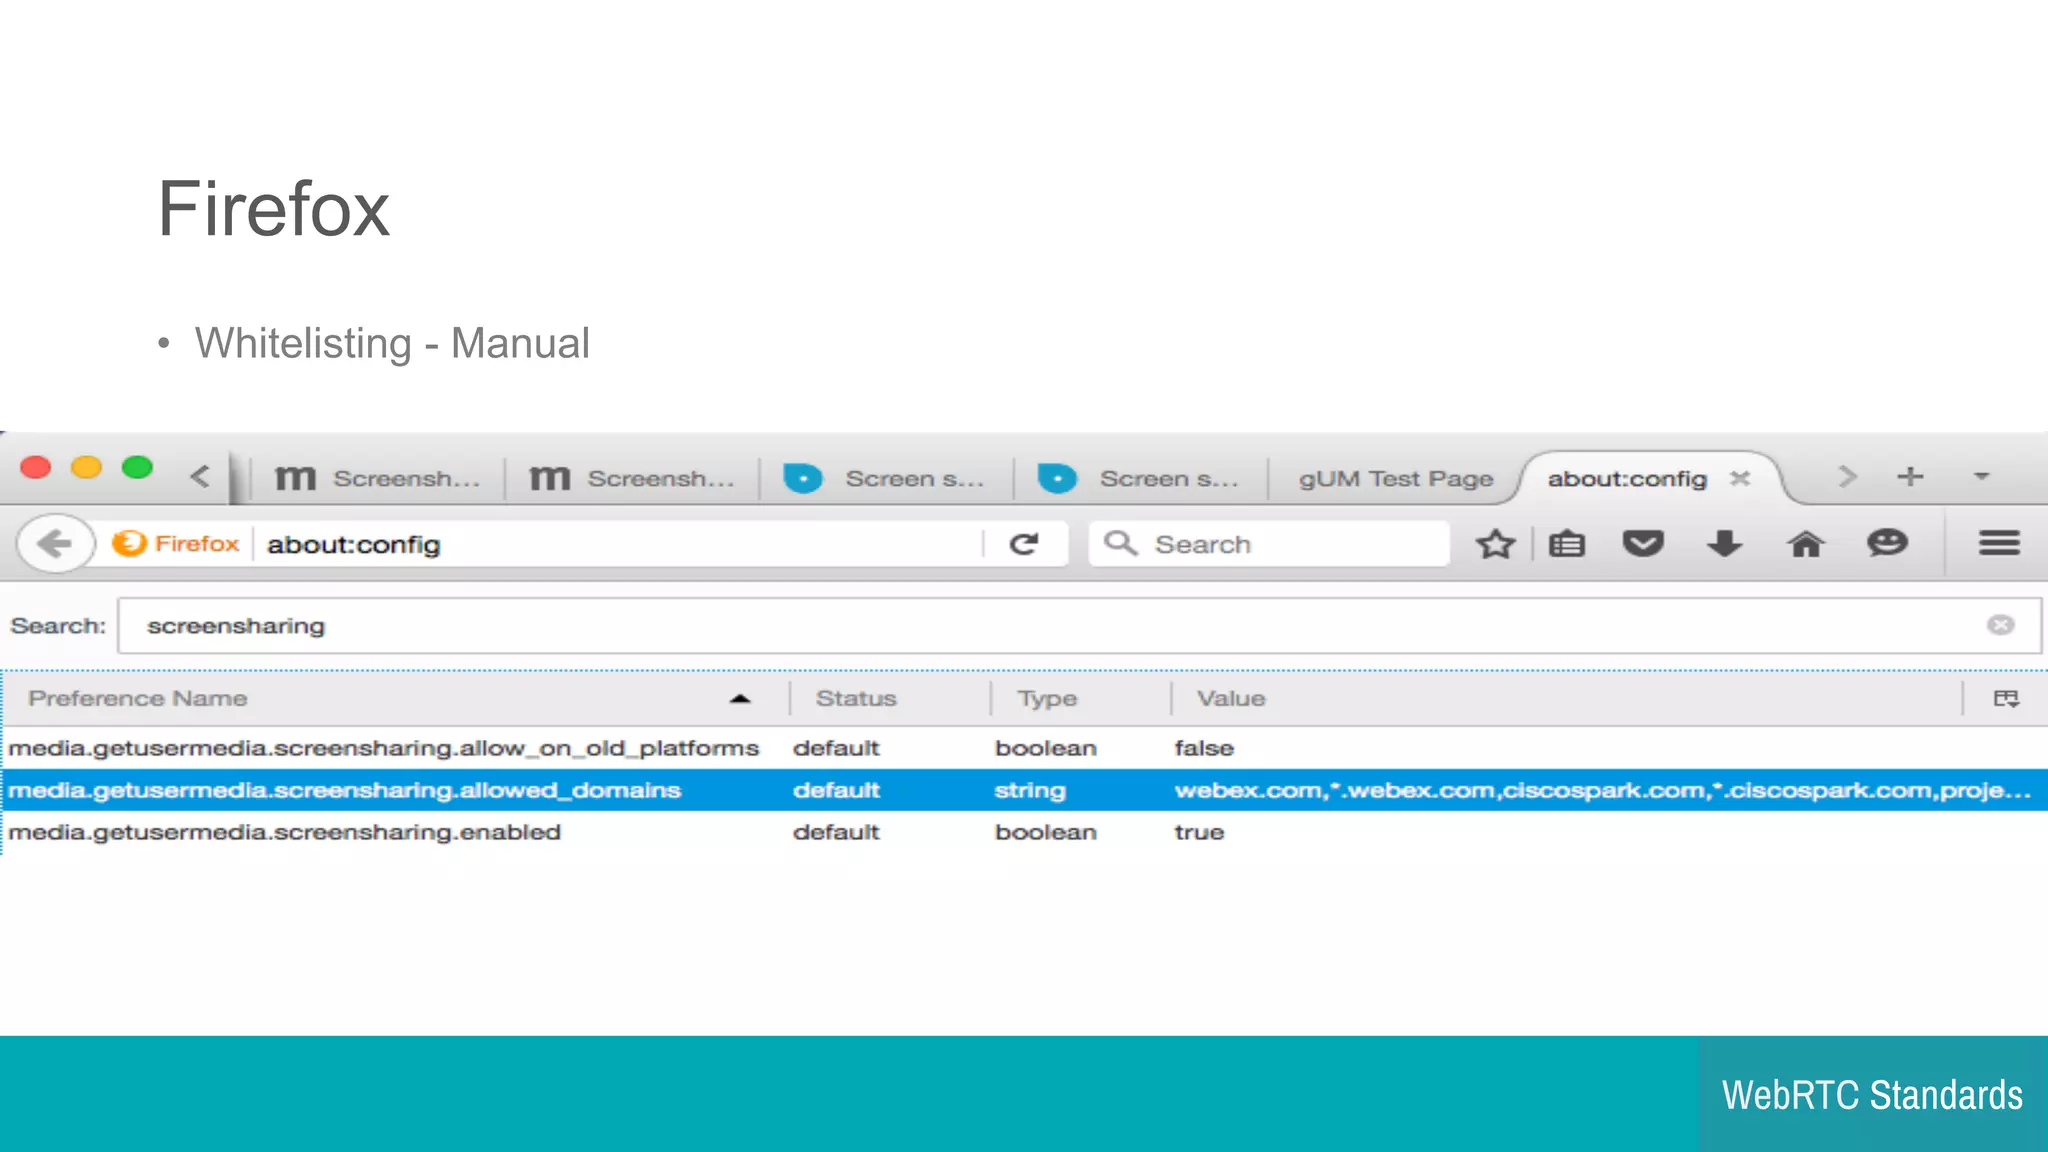
Task: Go to the home page icon
Action: click(x=1805, y=544)
